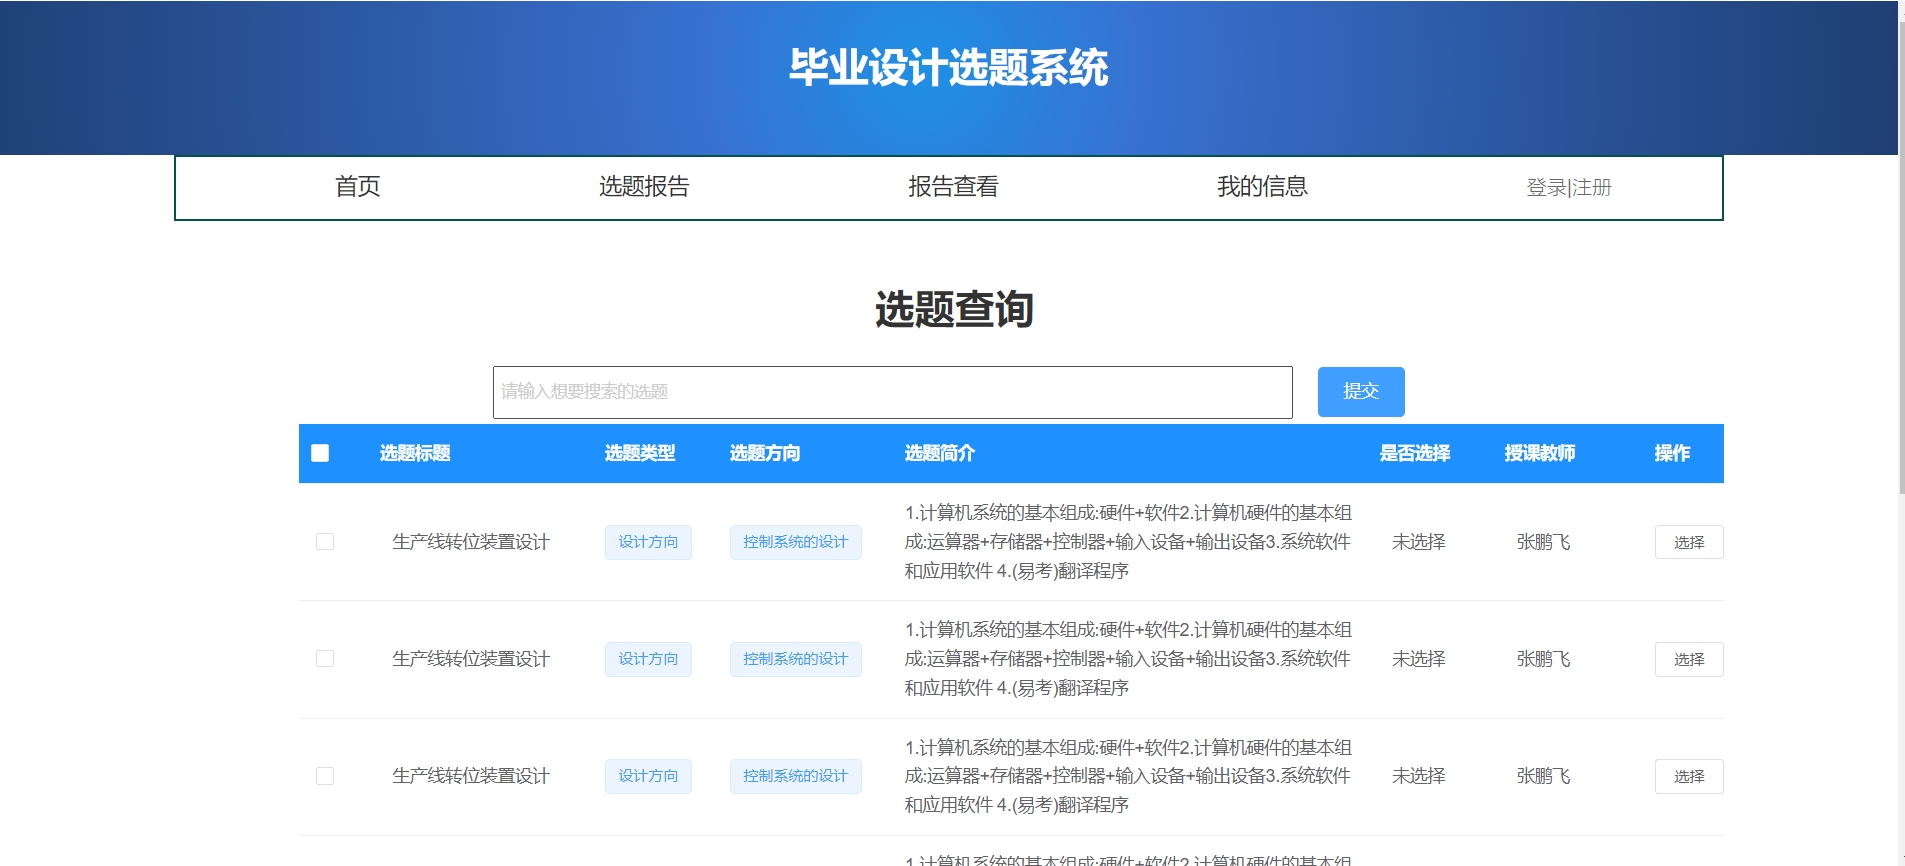Select the third row's checkbox

click(325, 776)
